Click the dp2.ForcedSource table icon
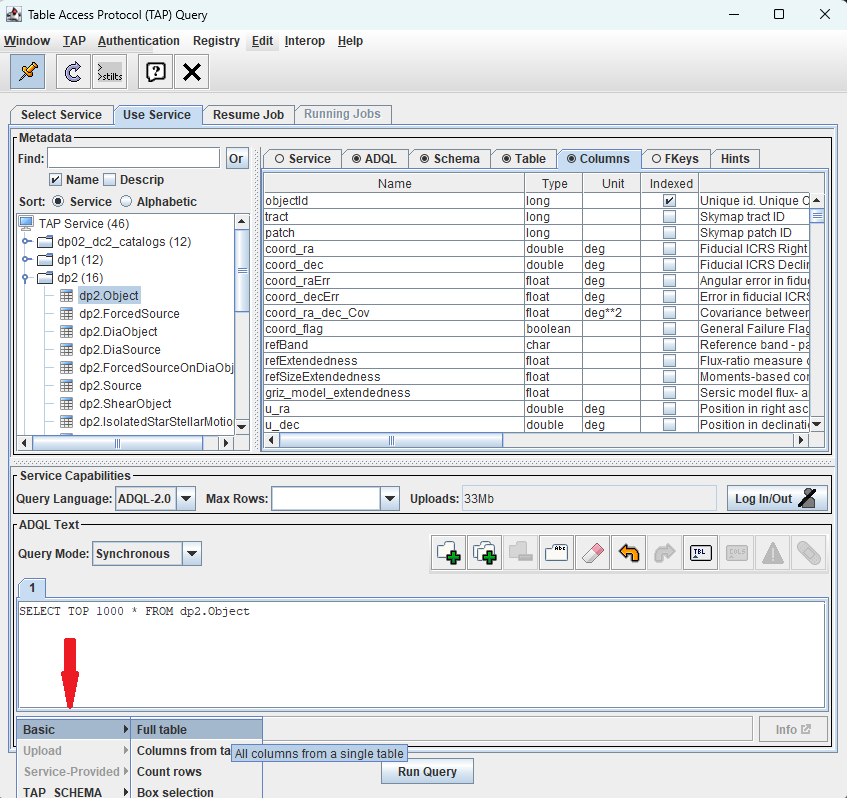 click(66, 313)
